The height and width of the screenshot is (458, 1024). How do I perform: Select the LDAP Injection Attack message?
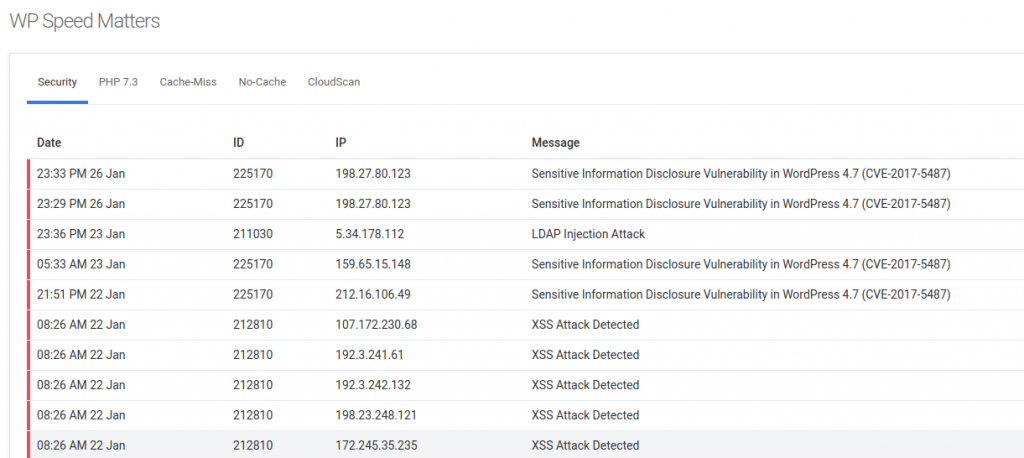tap(588, 234)
